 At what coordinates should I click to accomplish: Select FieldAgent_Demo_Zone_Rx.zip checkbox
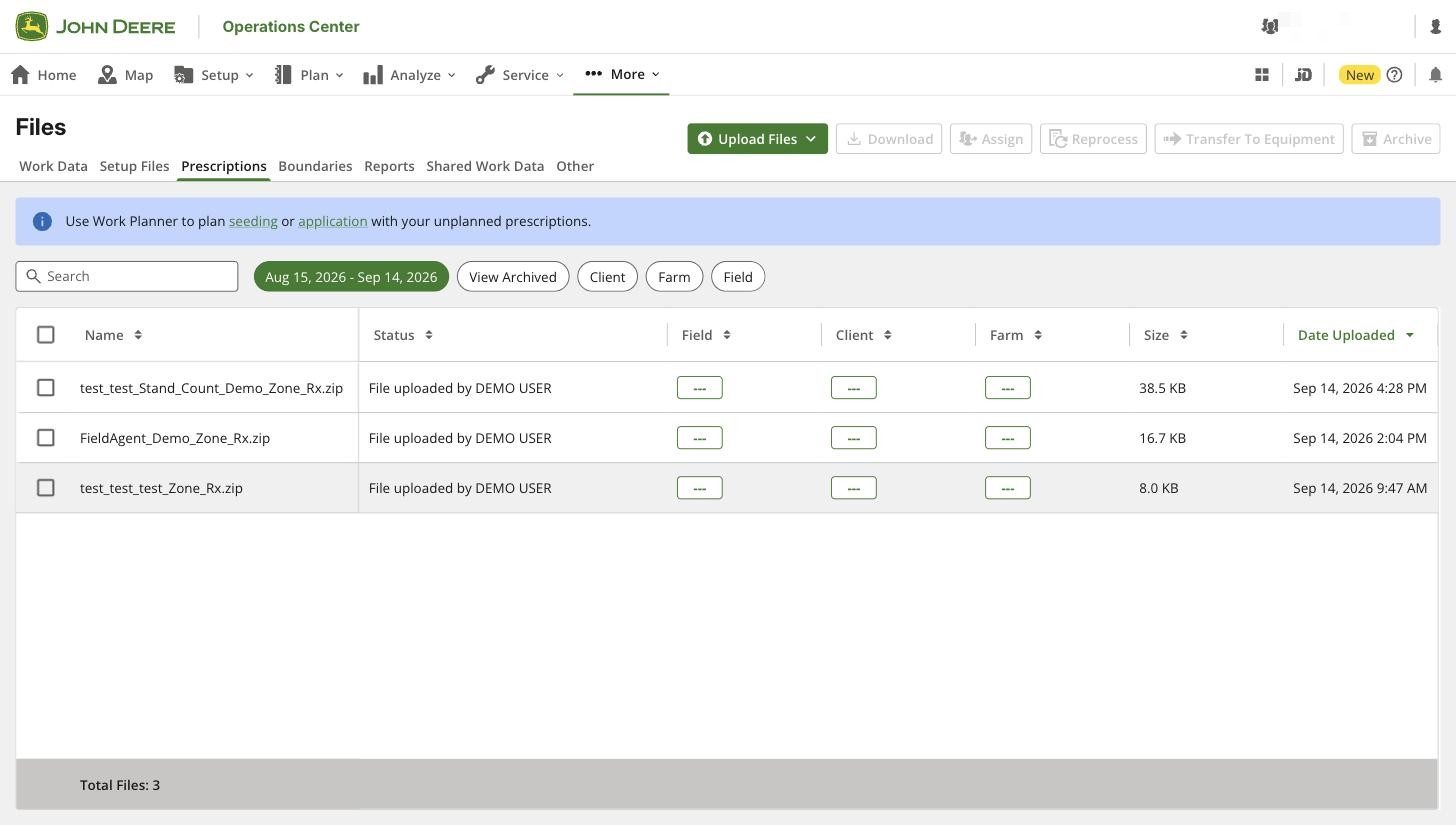click(46, 437)
